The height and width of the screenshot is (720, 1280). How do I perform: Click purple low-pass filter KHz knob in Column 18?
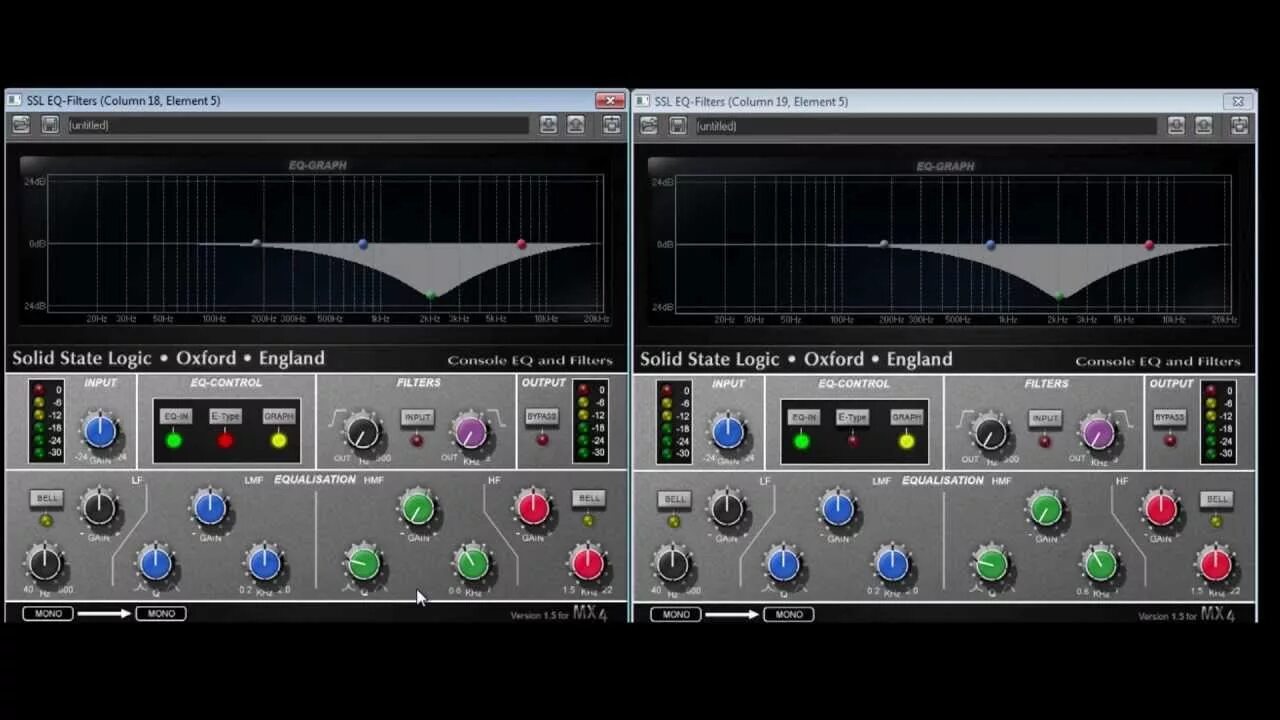click(x=470, y=432)
